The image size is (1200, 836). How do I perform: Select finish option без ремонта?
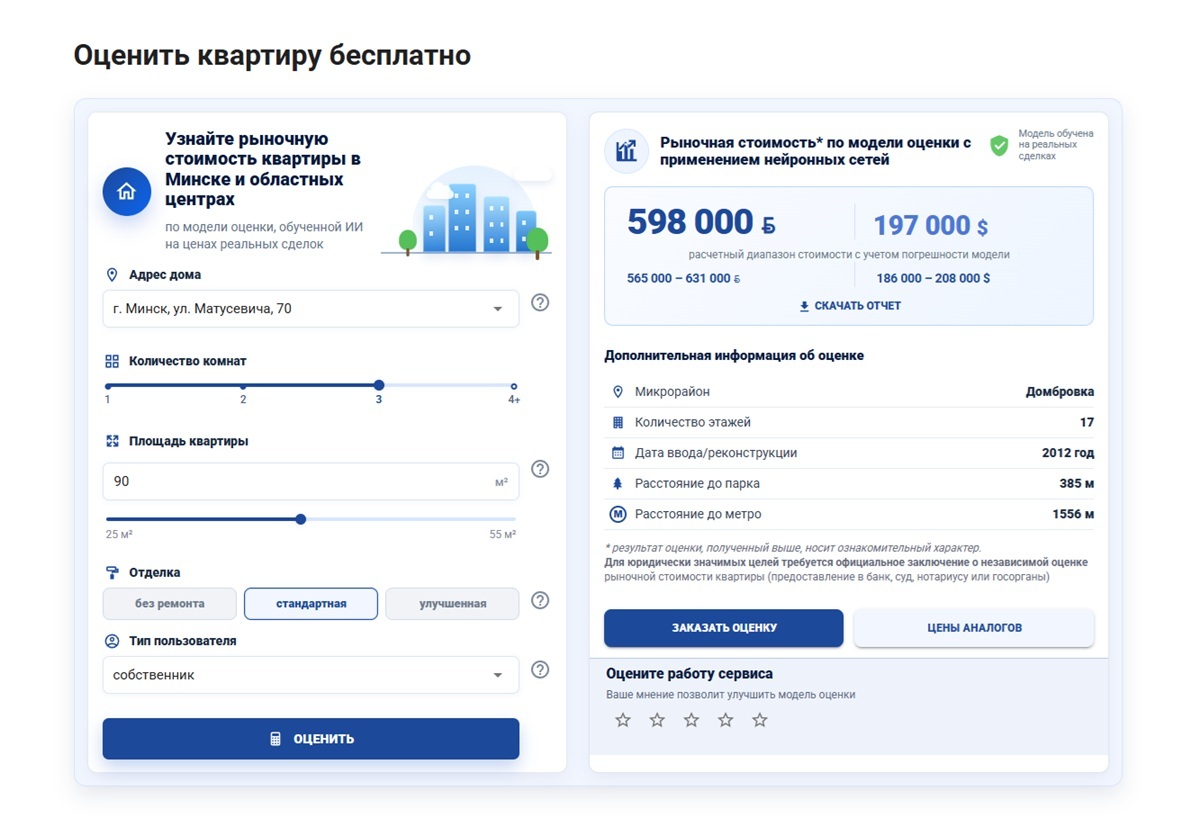coord(170,604)
